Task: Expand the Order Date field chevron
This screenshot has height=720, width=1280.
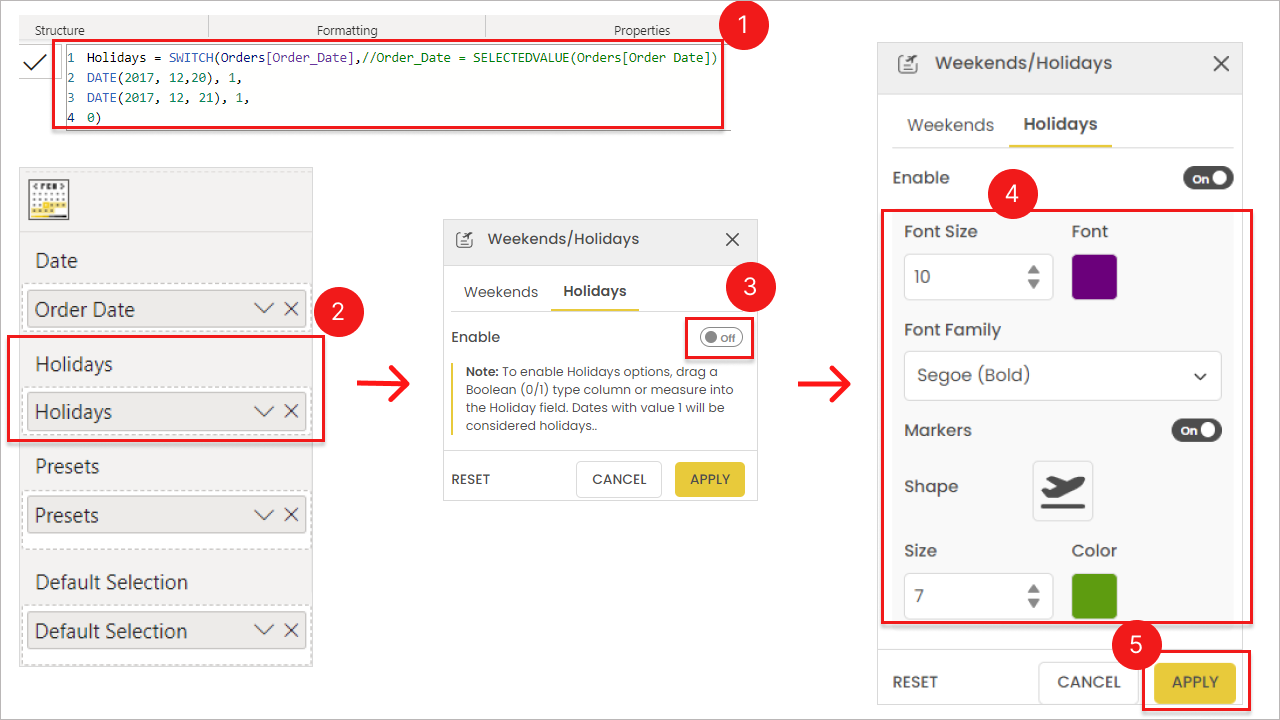Action: coord(264,309)
